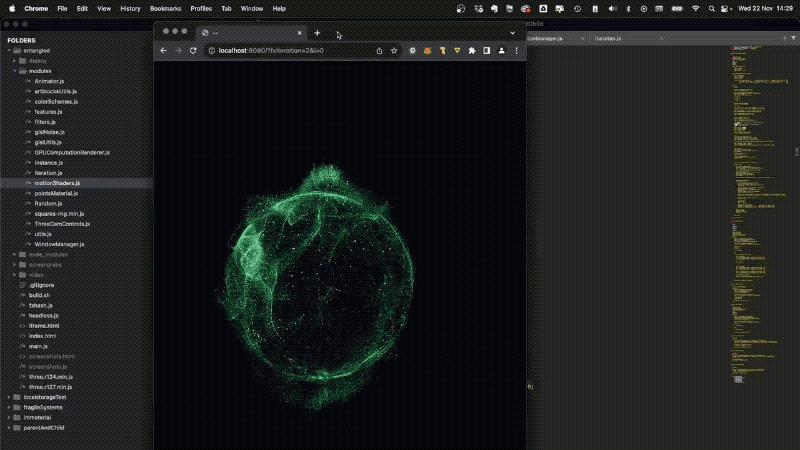Viewport: 800px width, 450px height.
Task: Switch to iteration.js editor tab
Action: tap(608, 38)
